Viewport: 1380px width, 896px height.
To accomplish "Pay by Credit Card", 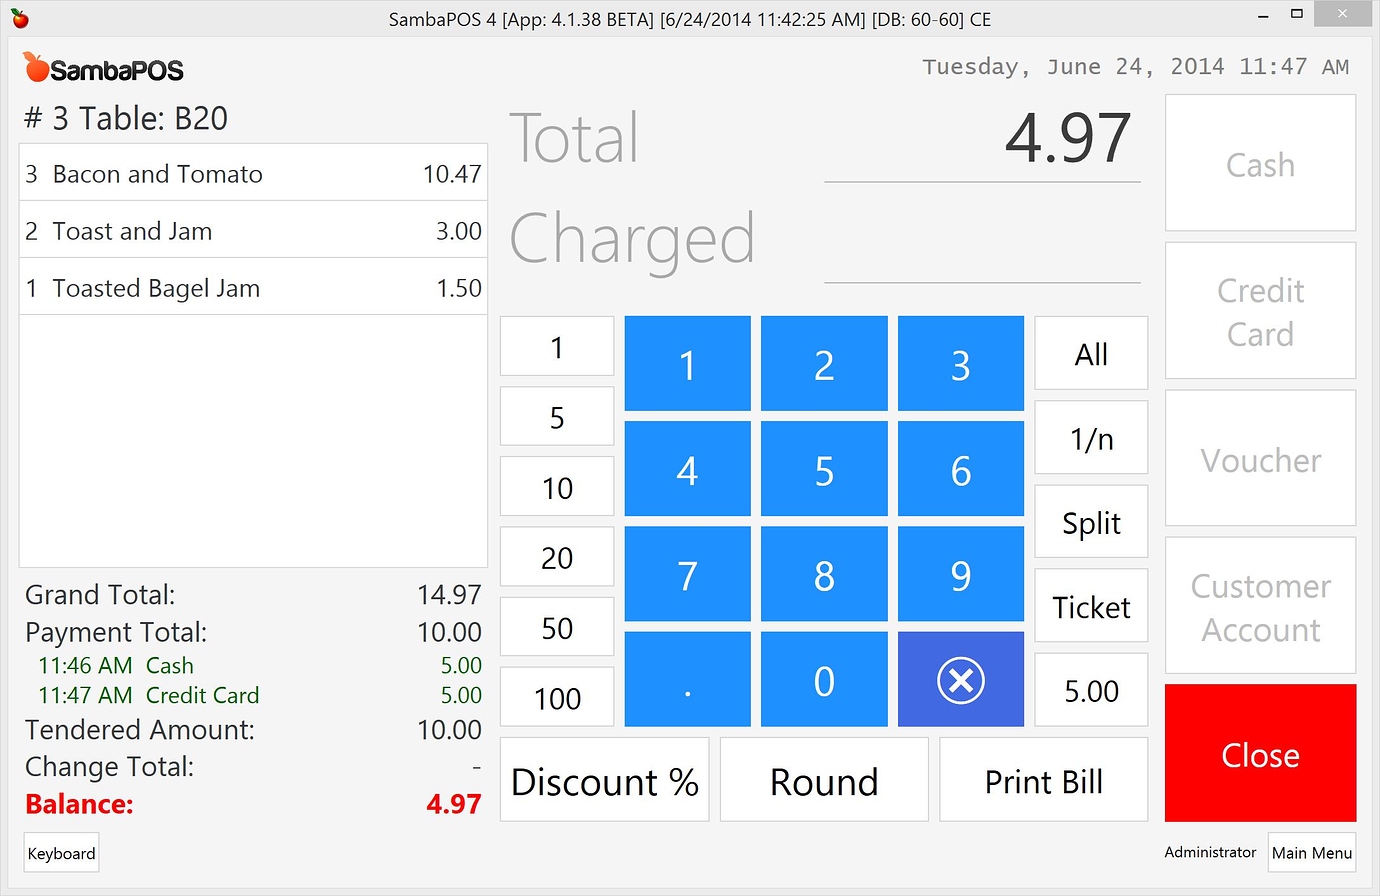I will (1260, 310).
